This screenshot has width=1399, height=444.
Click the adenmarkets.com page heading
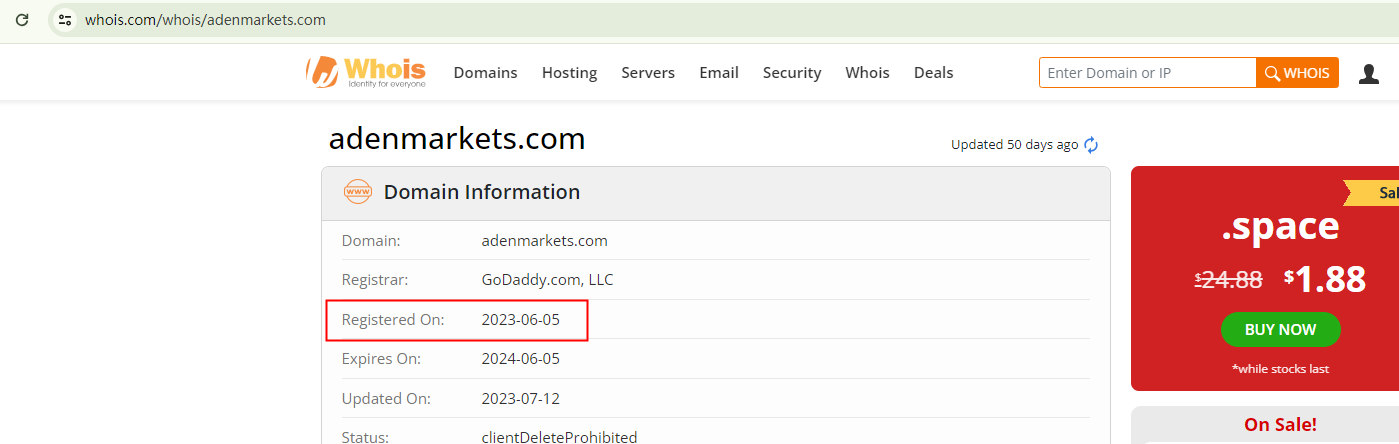pos(457,139)
